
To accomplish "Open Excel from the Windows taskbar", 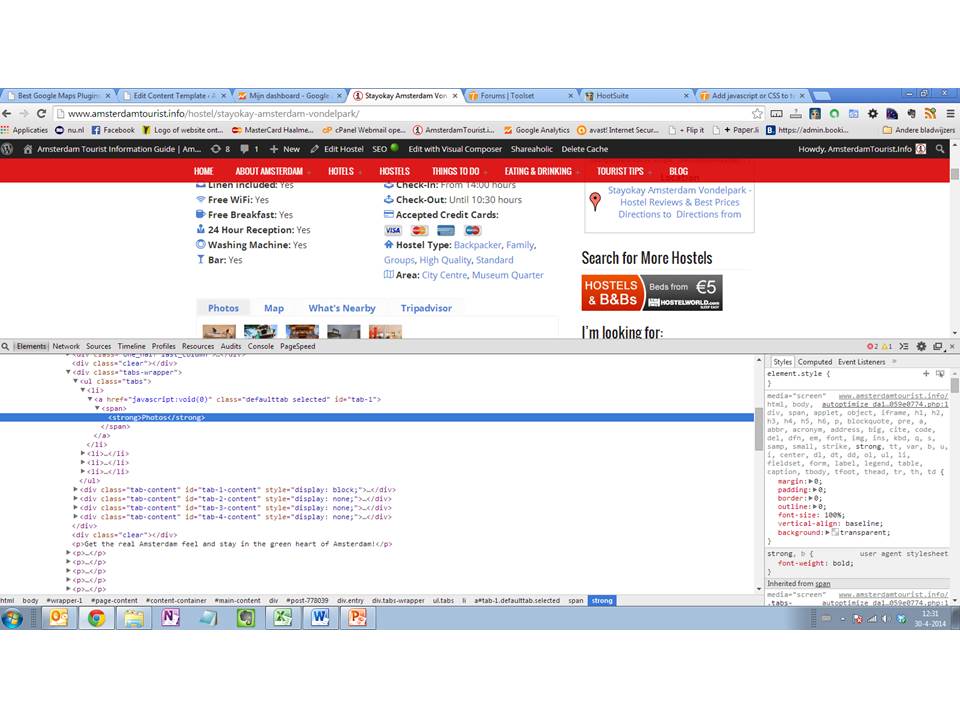I will tap(282, 618).
